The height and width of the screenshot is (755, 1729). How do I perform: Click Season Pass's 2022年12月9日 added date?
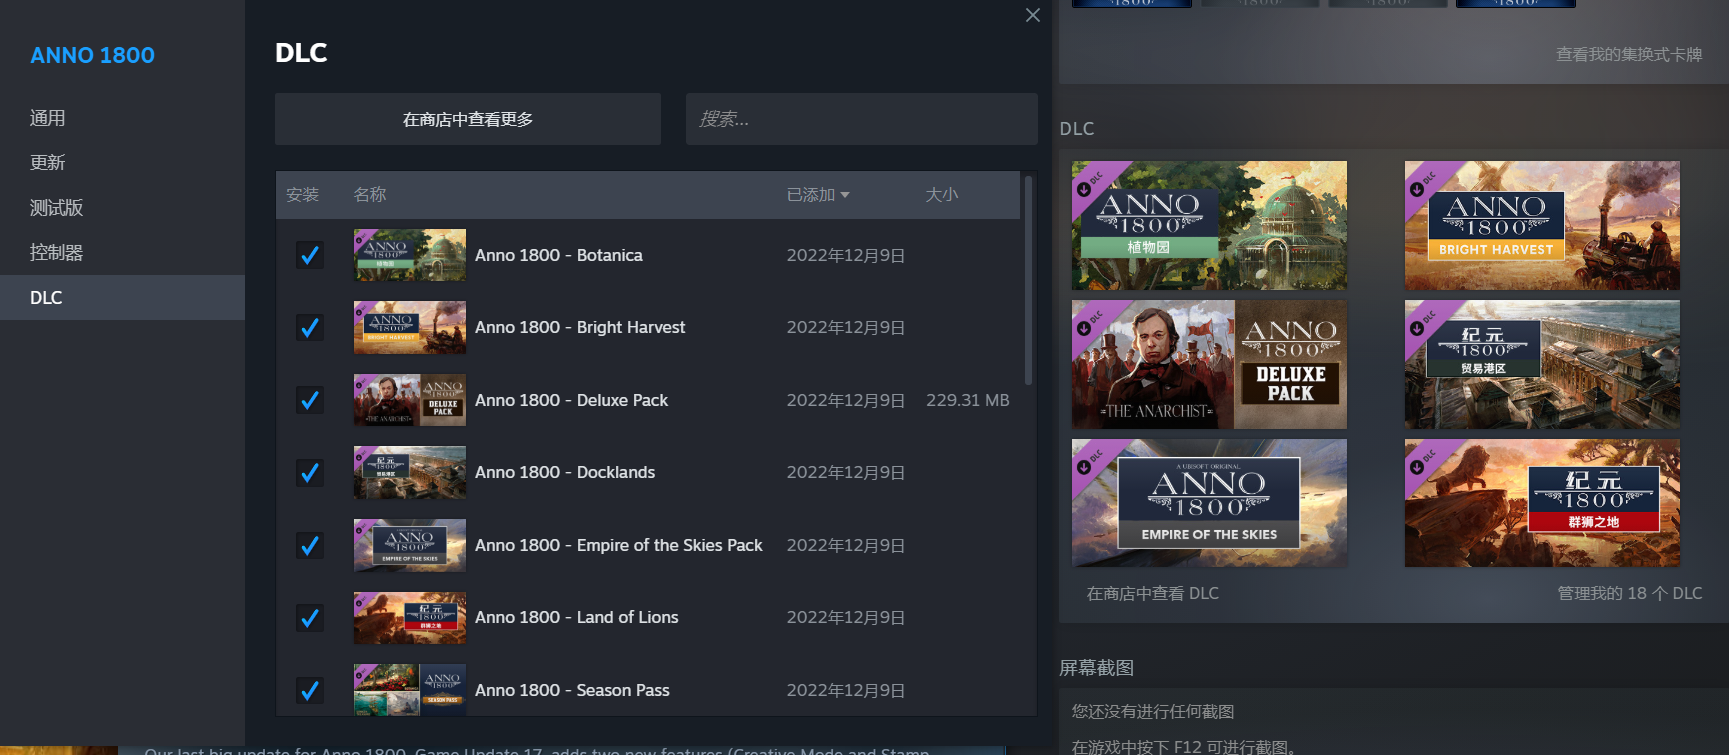(x=846, y=690)
